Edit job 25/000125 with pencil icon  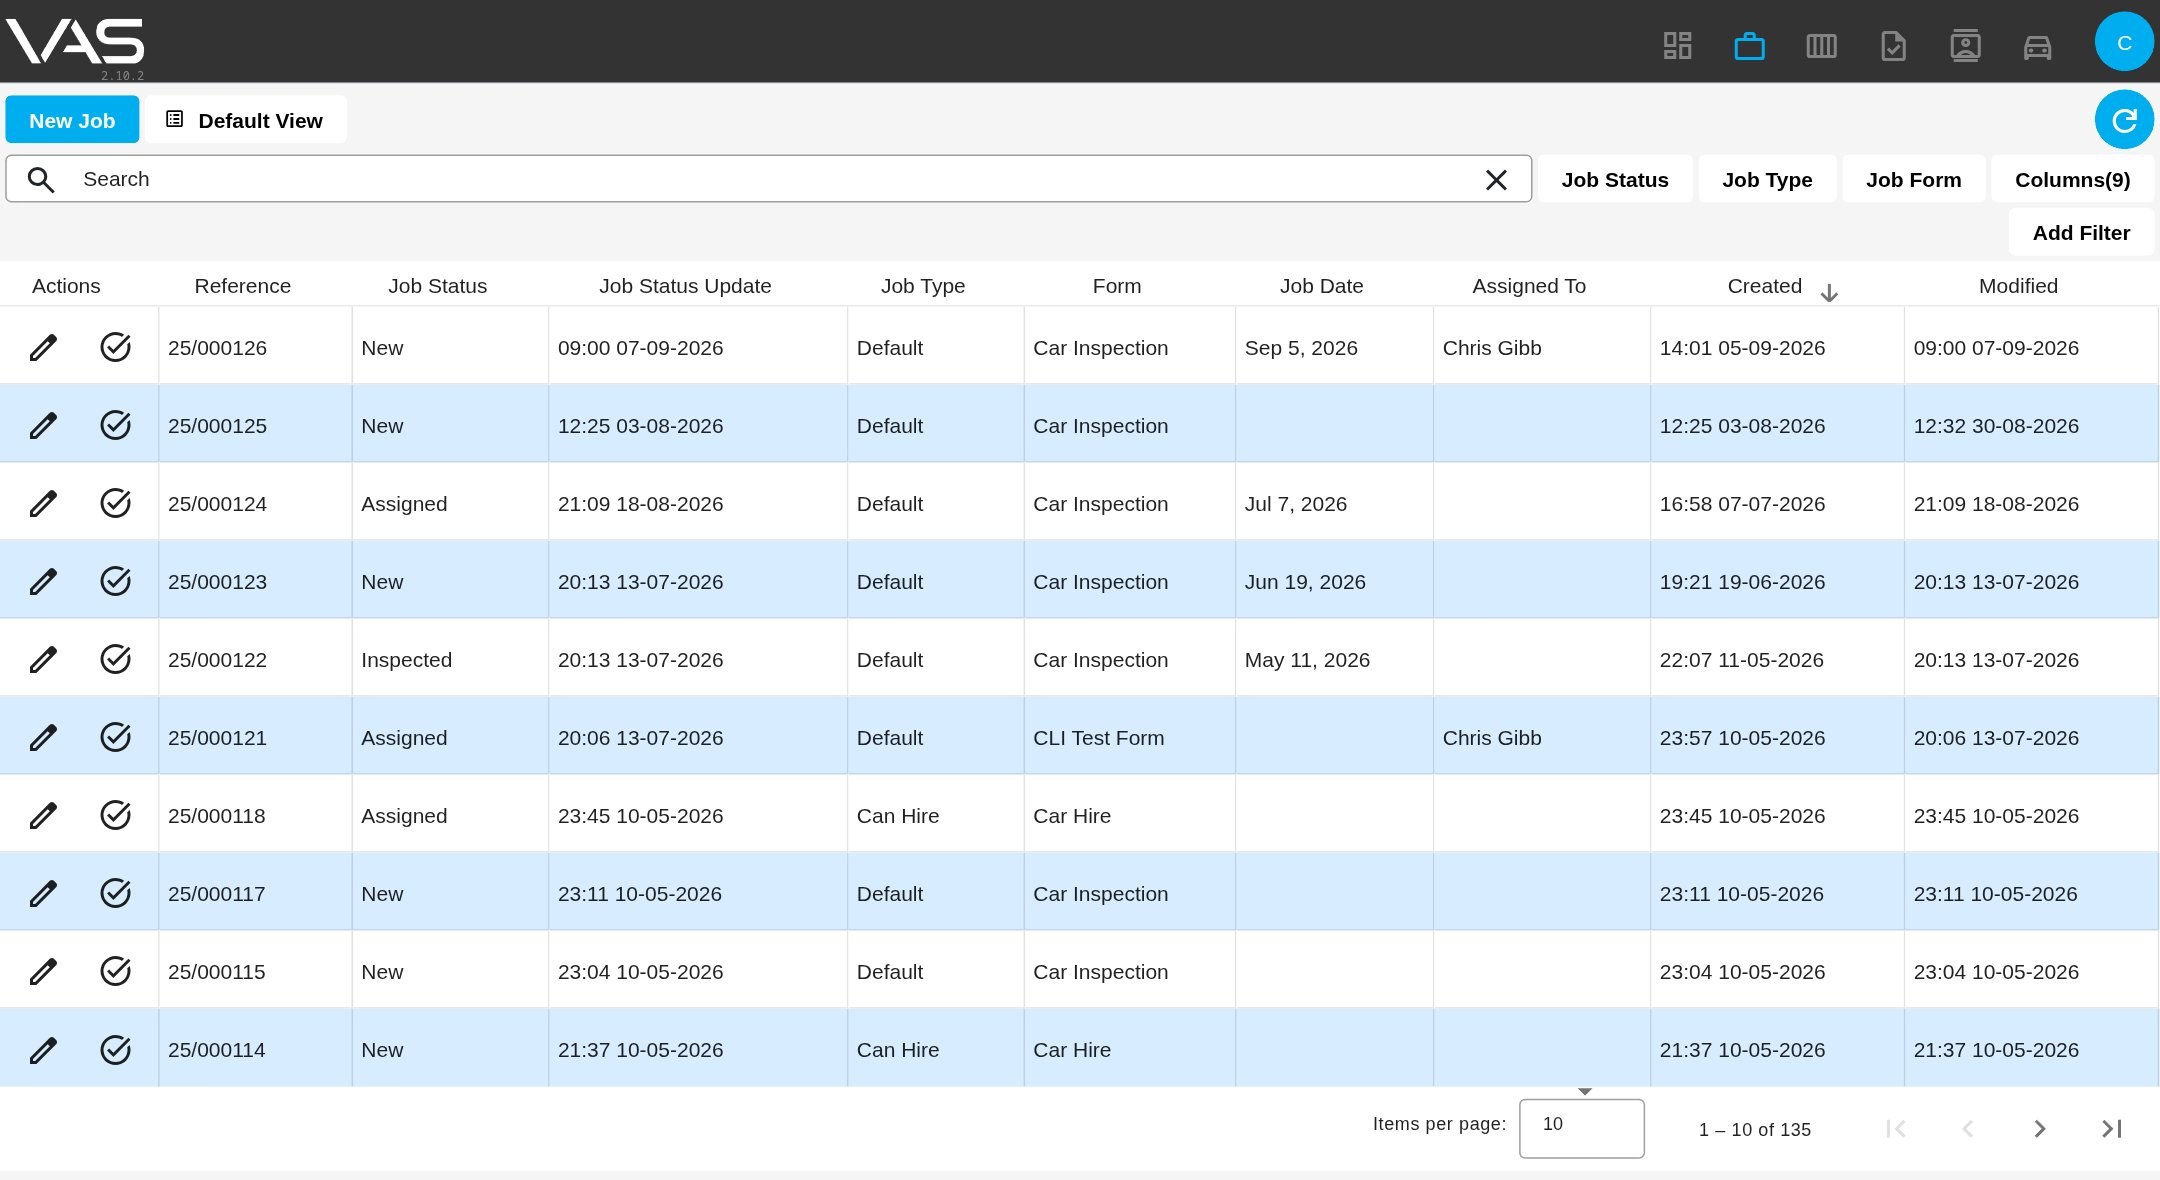[x=43, y=426]
